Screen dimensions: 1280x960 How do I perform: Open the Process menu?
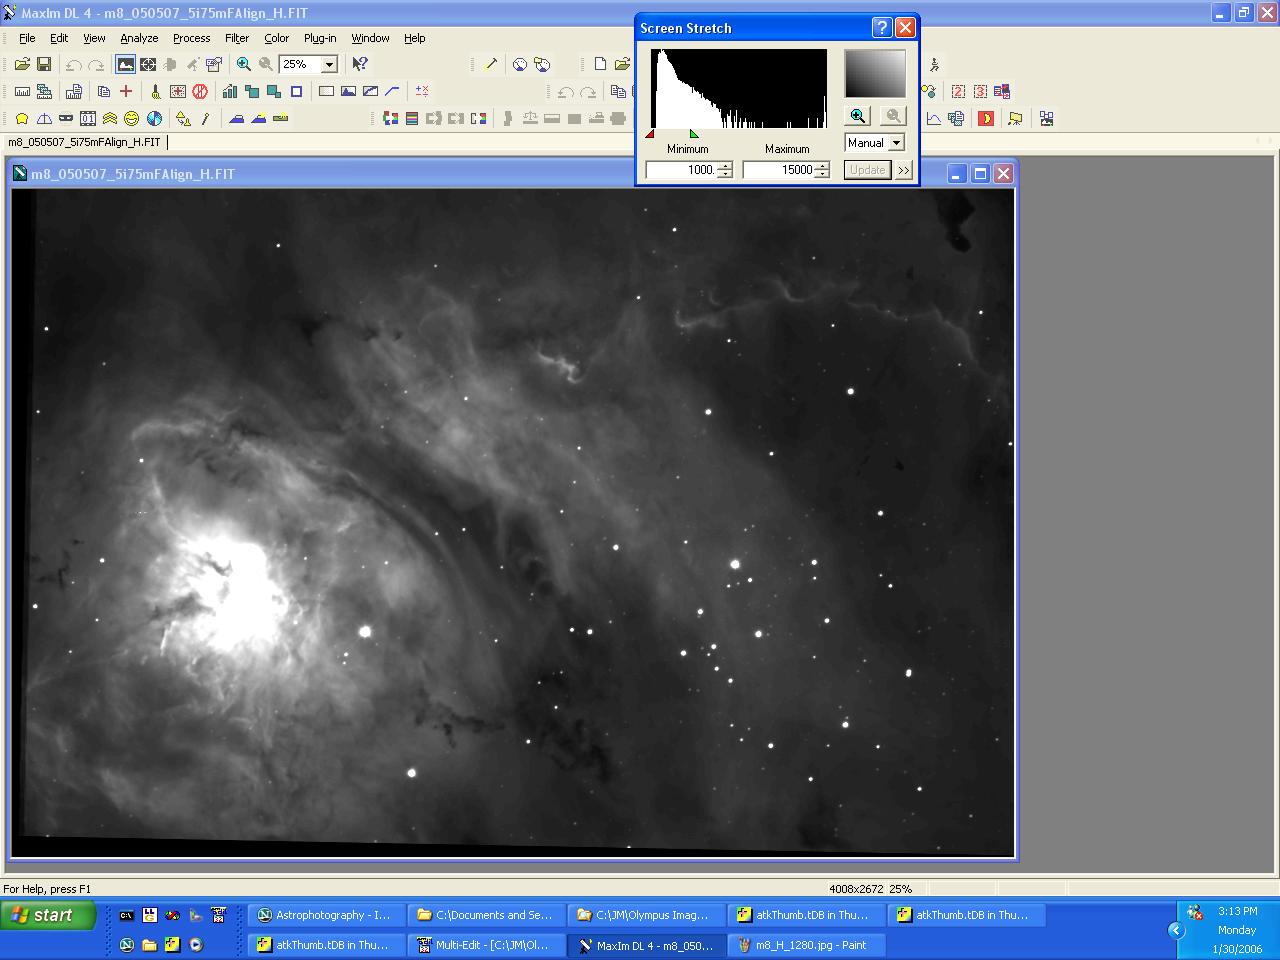(191, 38)
